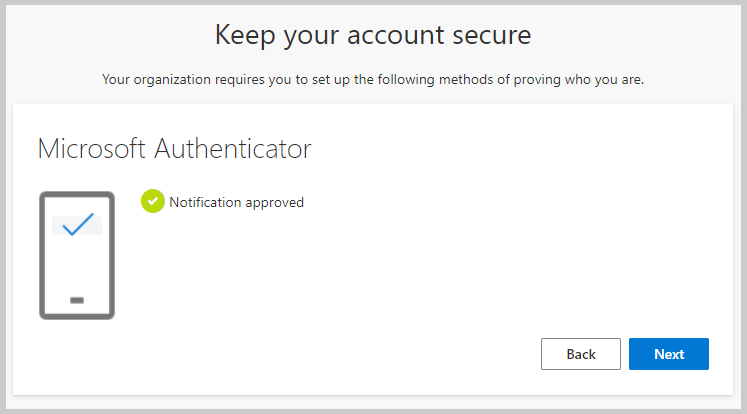The height and width of the screenshot is (414, 747).
Task: Click empty white card area above the buttons
Action: click(429, 267)
